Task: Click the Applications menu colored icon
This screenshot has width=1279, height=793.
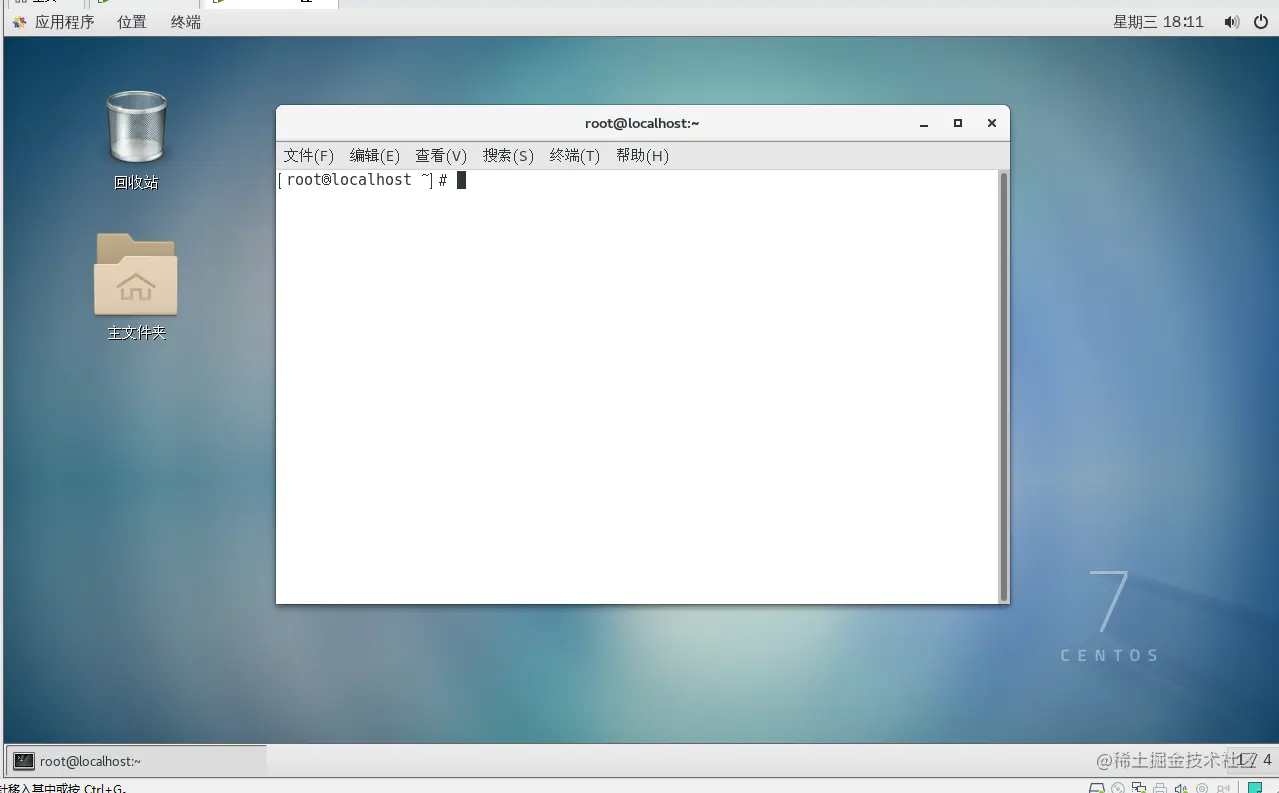Action: click(x=19, y=21)
